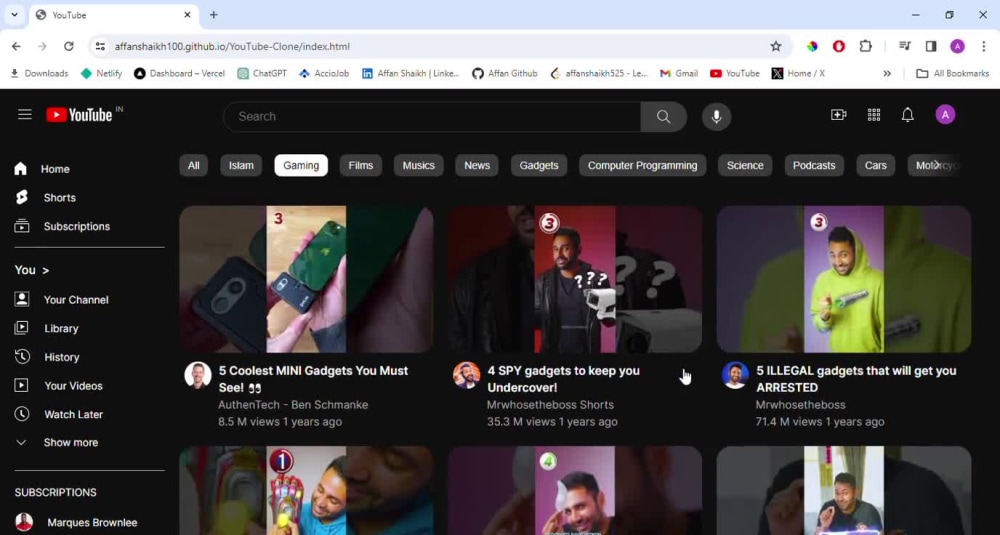
Task: Select the Films category chip
Action: pos(360,165)
